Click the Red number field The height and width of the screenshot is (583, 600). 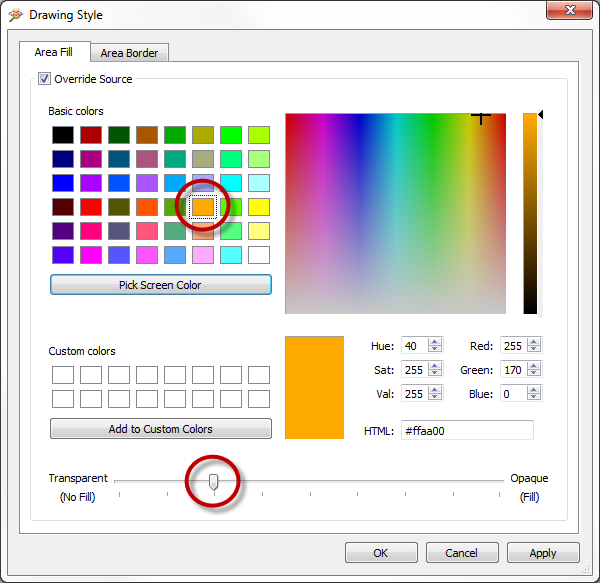[x=514, y=346]
